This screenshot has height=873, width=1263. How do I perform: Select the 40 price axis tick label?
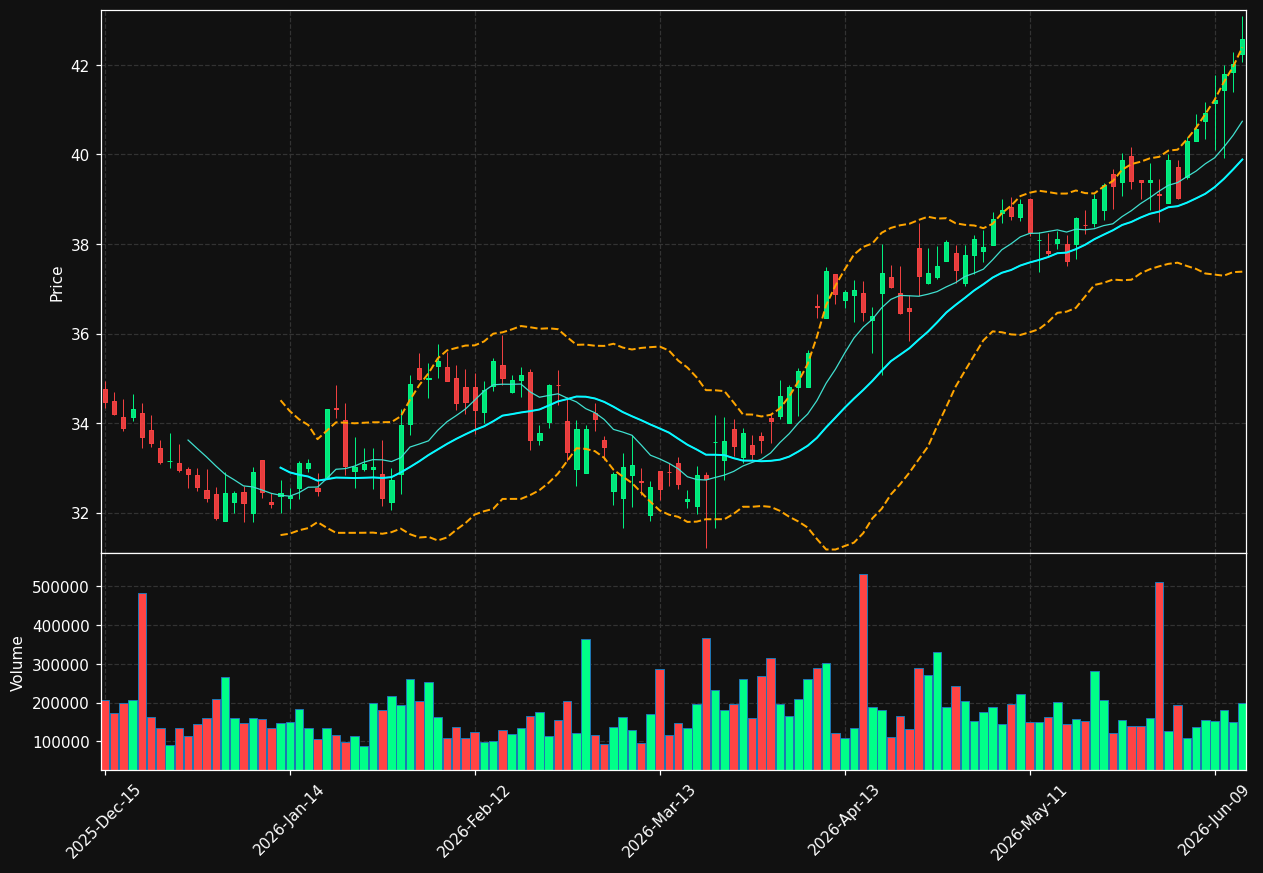(x=78, y=155)
